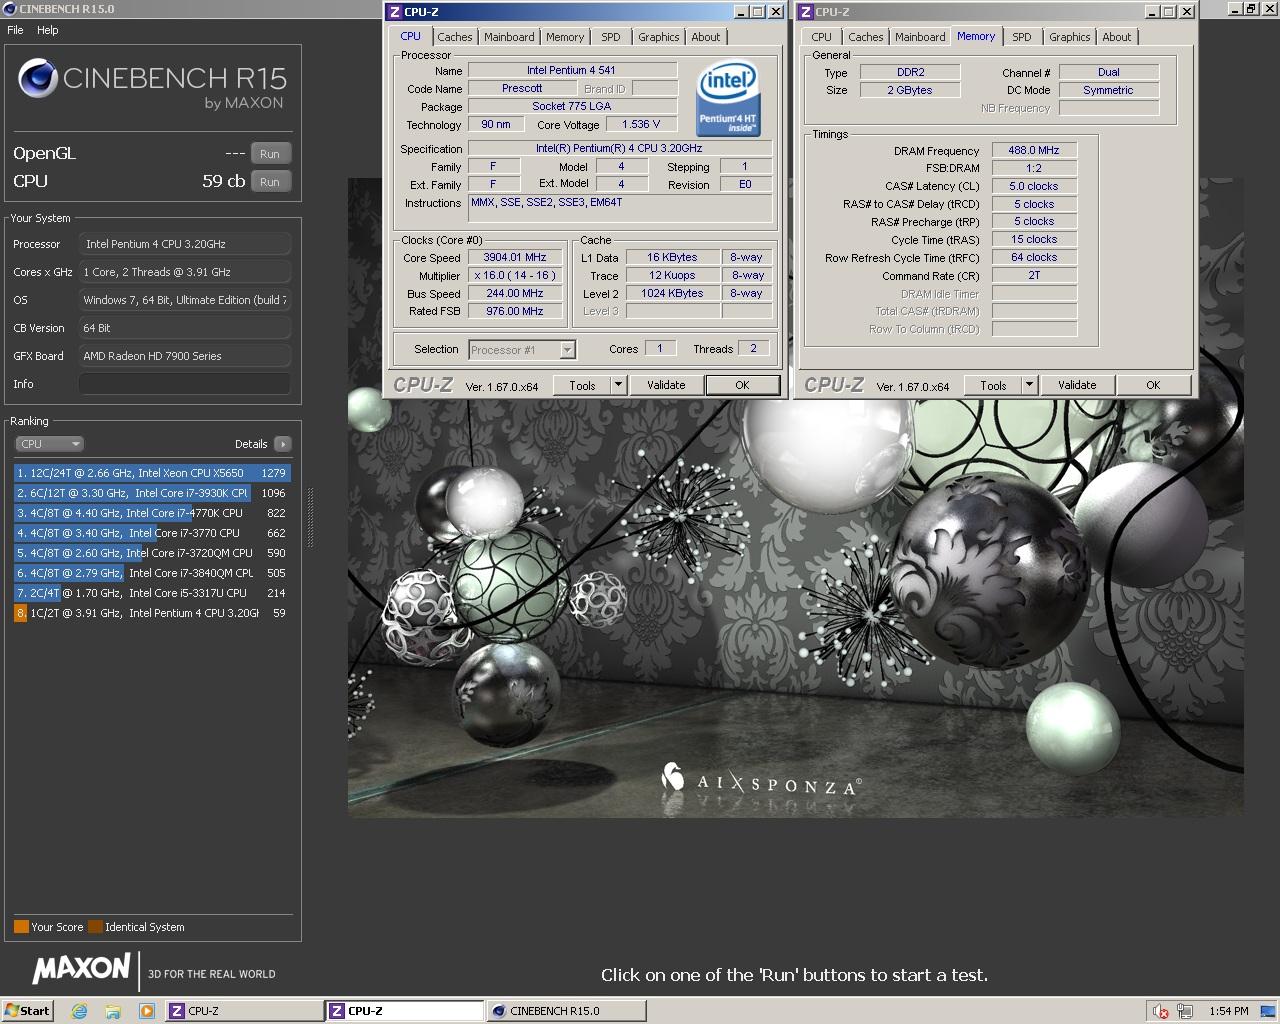The image size is (1280, 1024).
Task: Click the DRAM Frequency value 488.0 MHz
Action: [1034, 150]
